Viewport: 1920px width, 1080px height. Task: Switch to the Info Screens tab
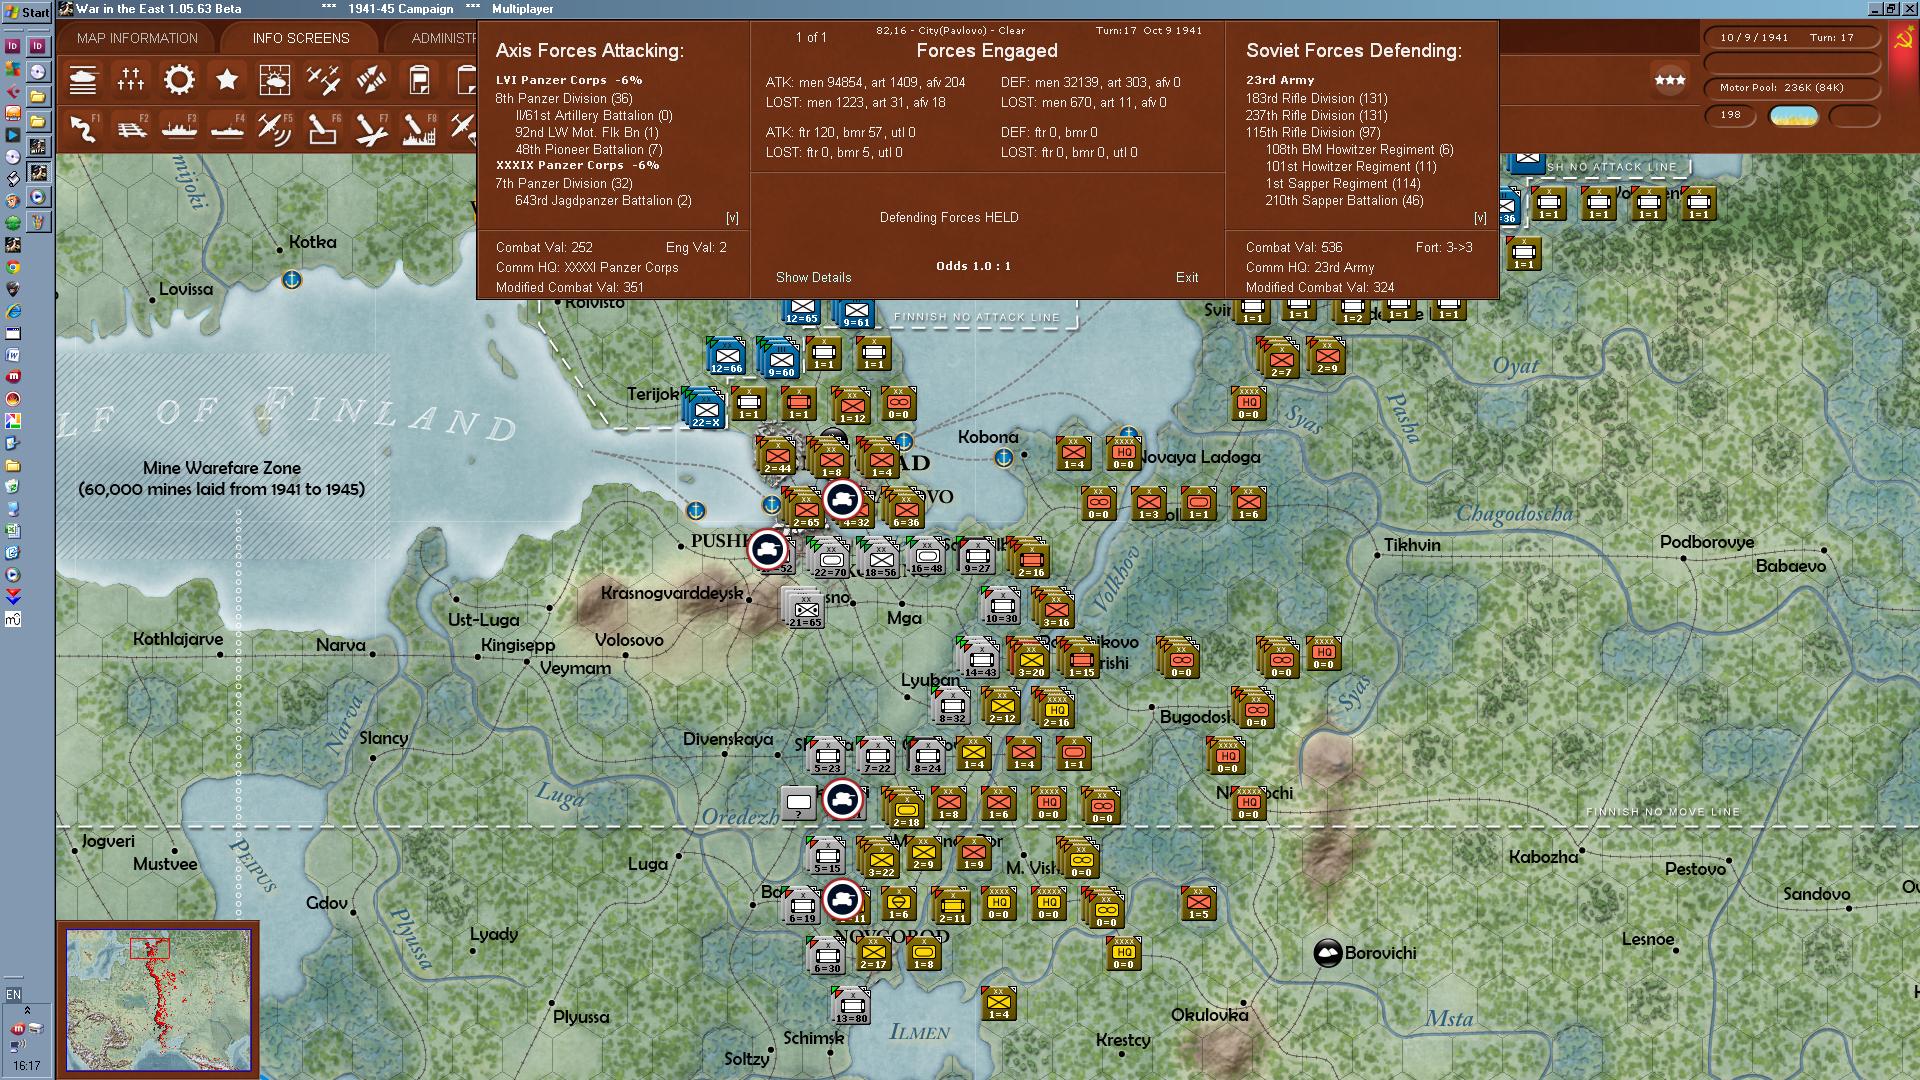[x=301, y=38]
